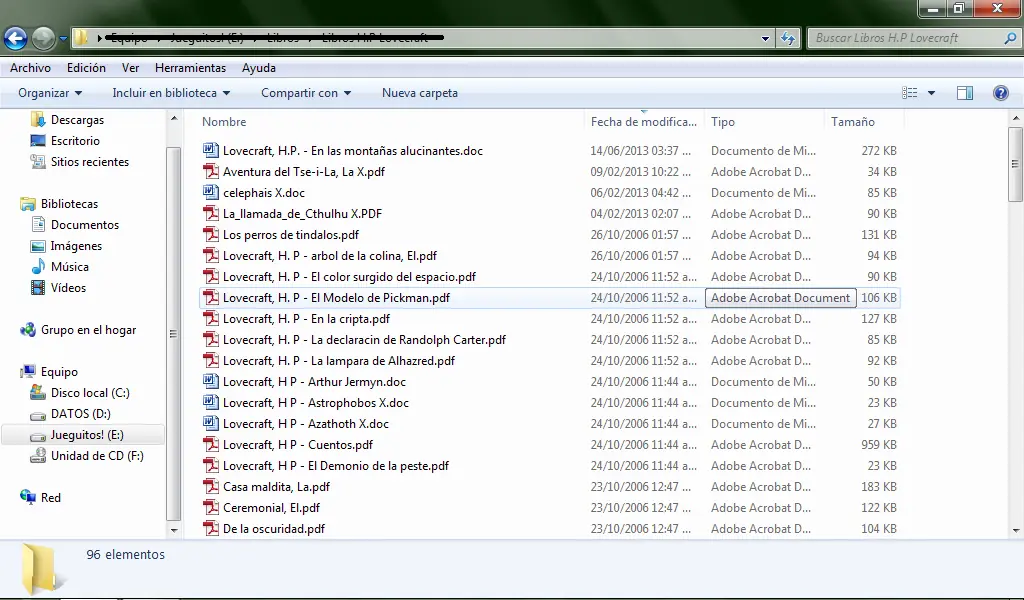
Task: Expand Incluir en biblioteca dropdown
Action: 171,93
